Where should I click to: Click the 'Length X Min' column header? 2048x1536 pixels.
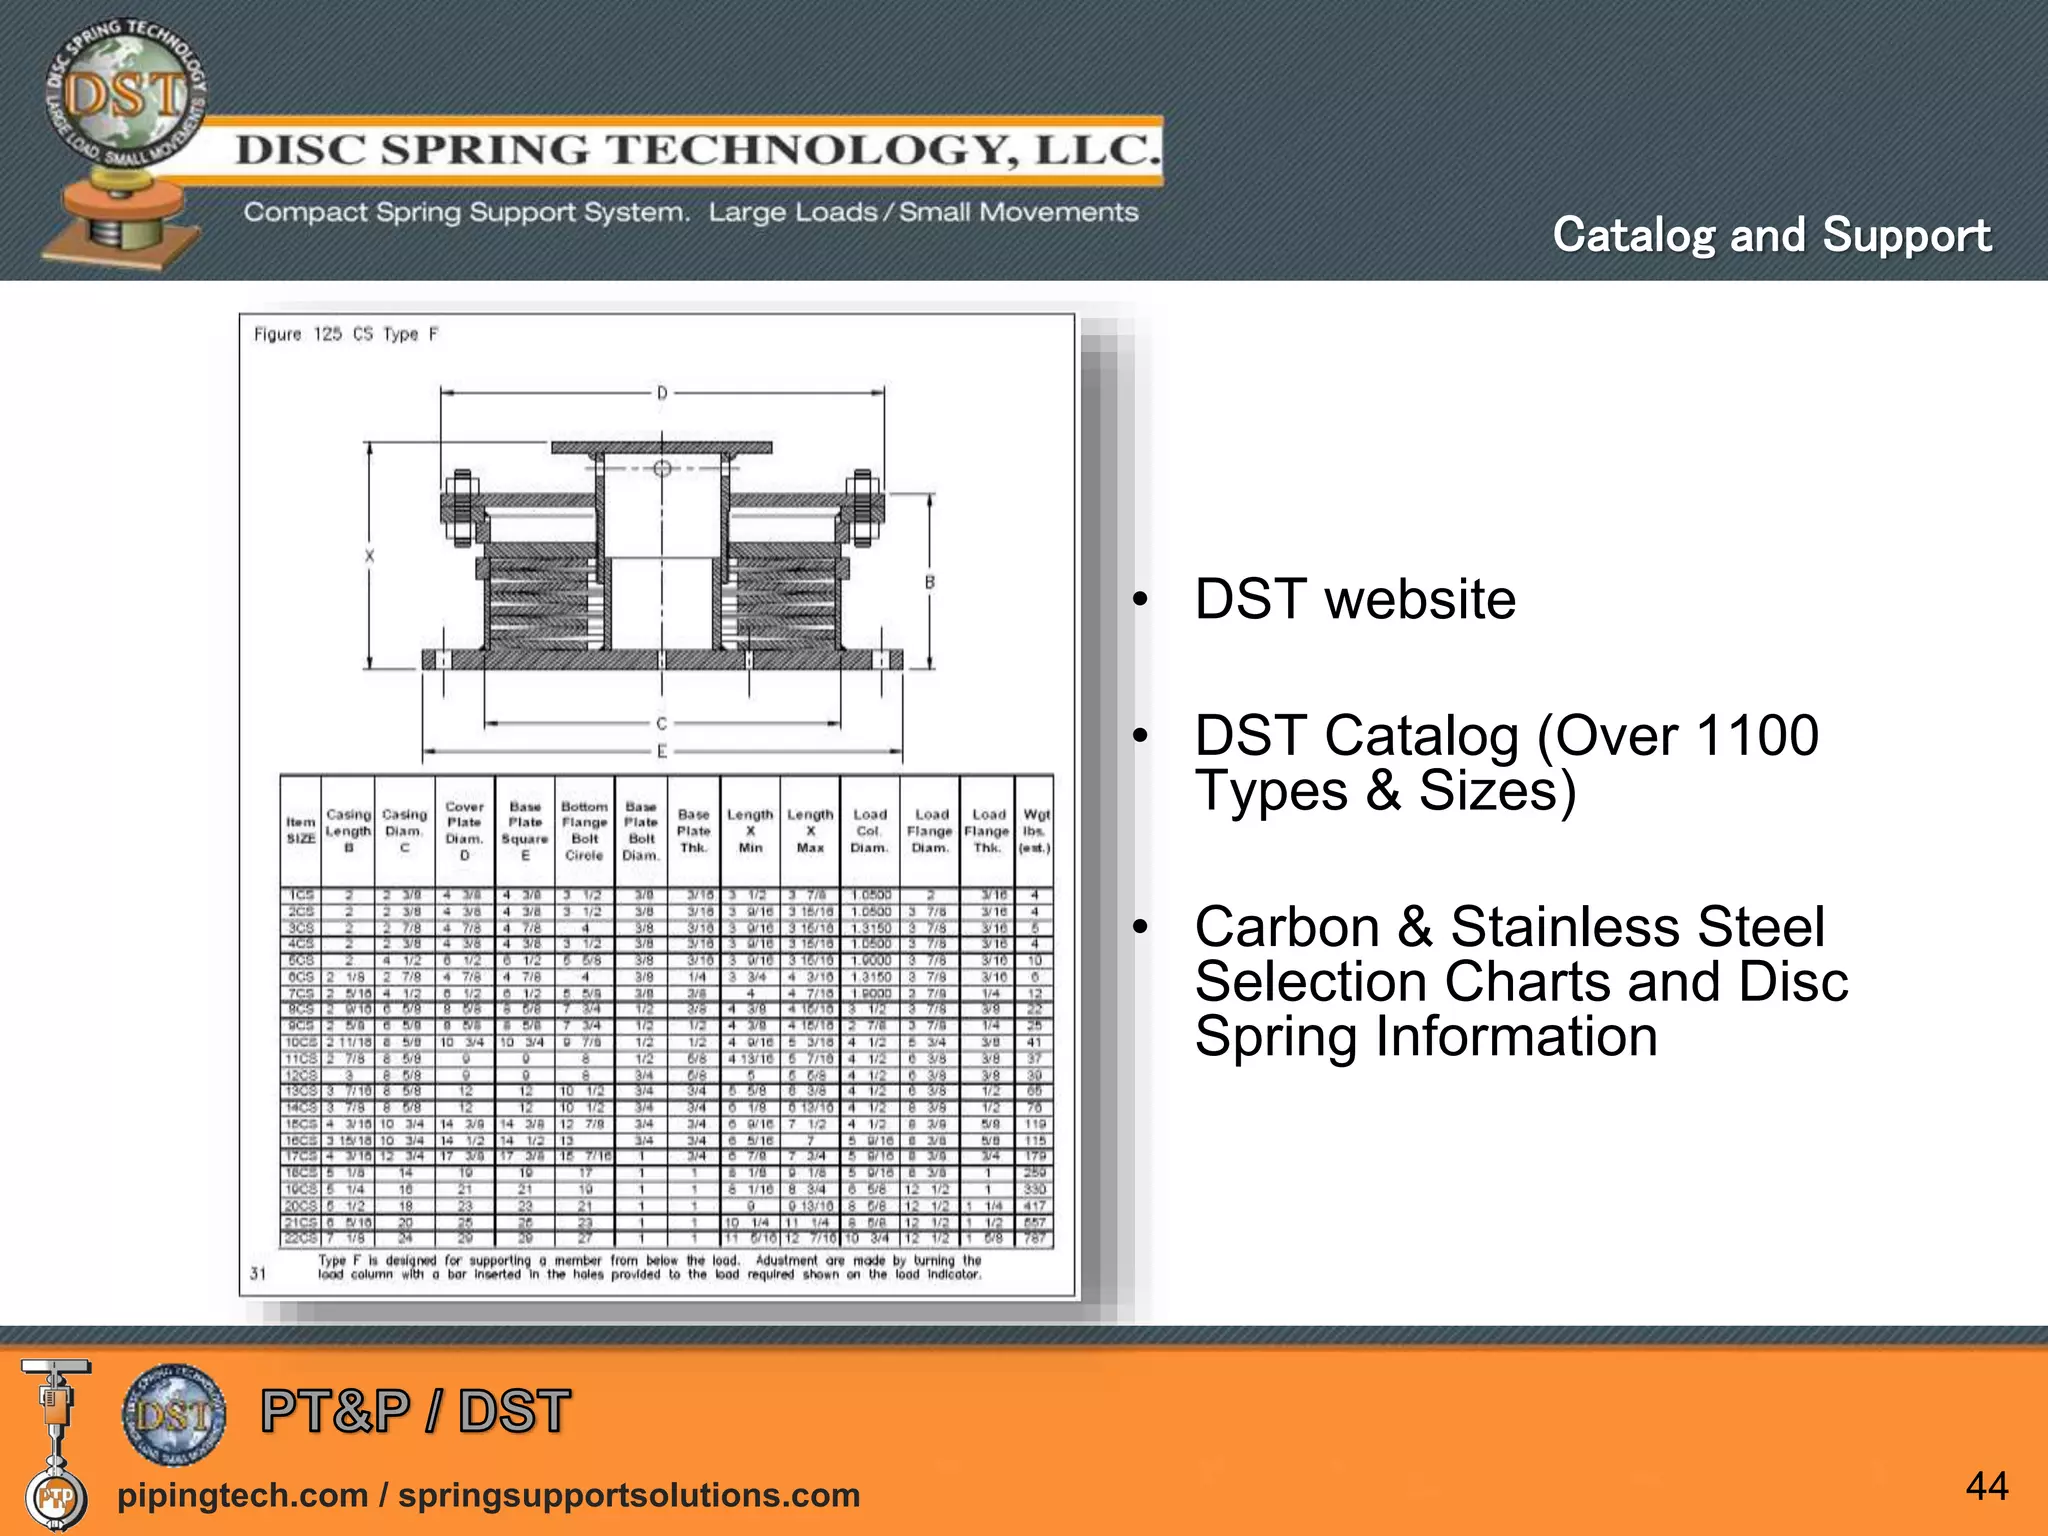click(750, 831)
